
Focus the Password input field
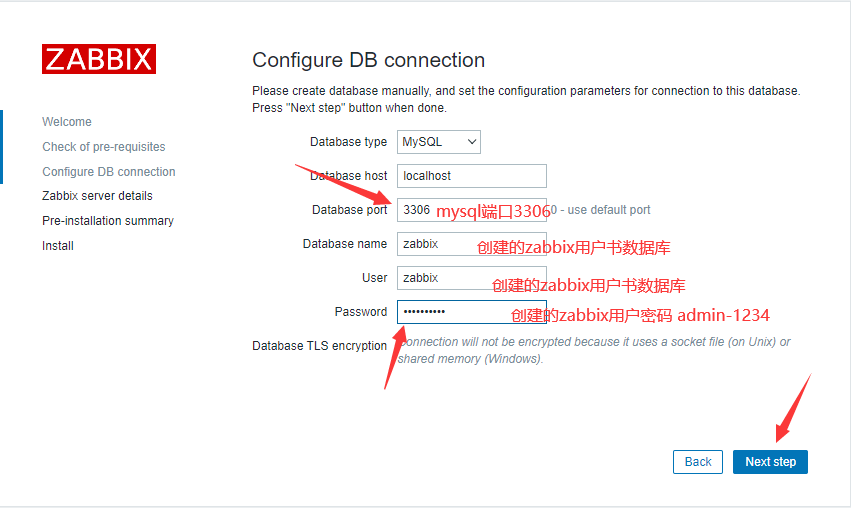click(472, 312)
